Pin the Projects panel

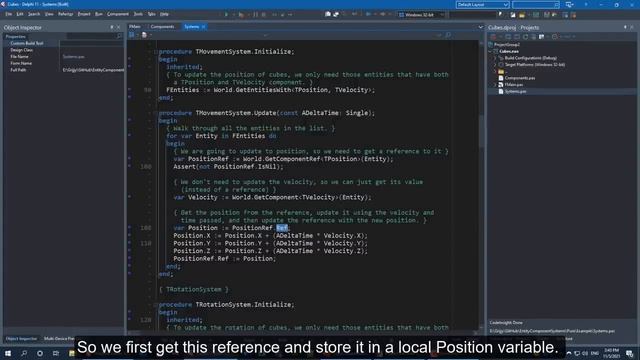click(625, 27)
